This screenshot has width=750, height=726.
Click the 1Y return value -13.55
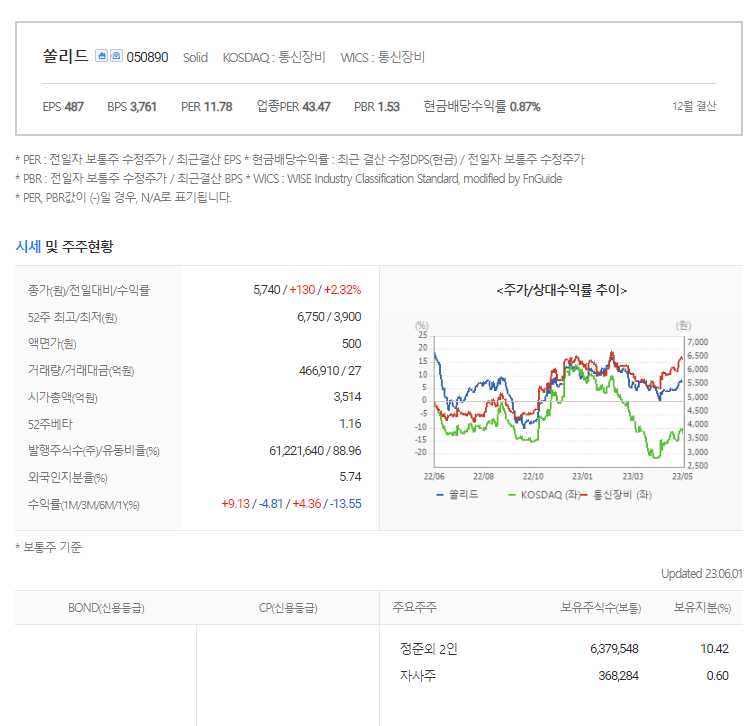click(x=345, y=504)
